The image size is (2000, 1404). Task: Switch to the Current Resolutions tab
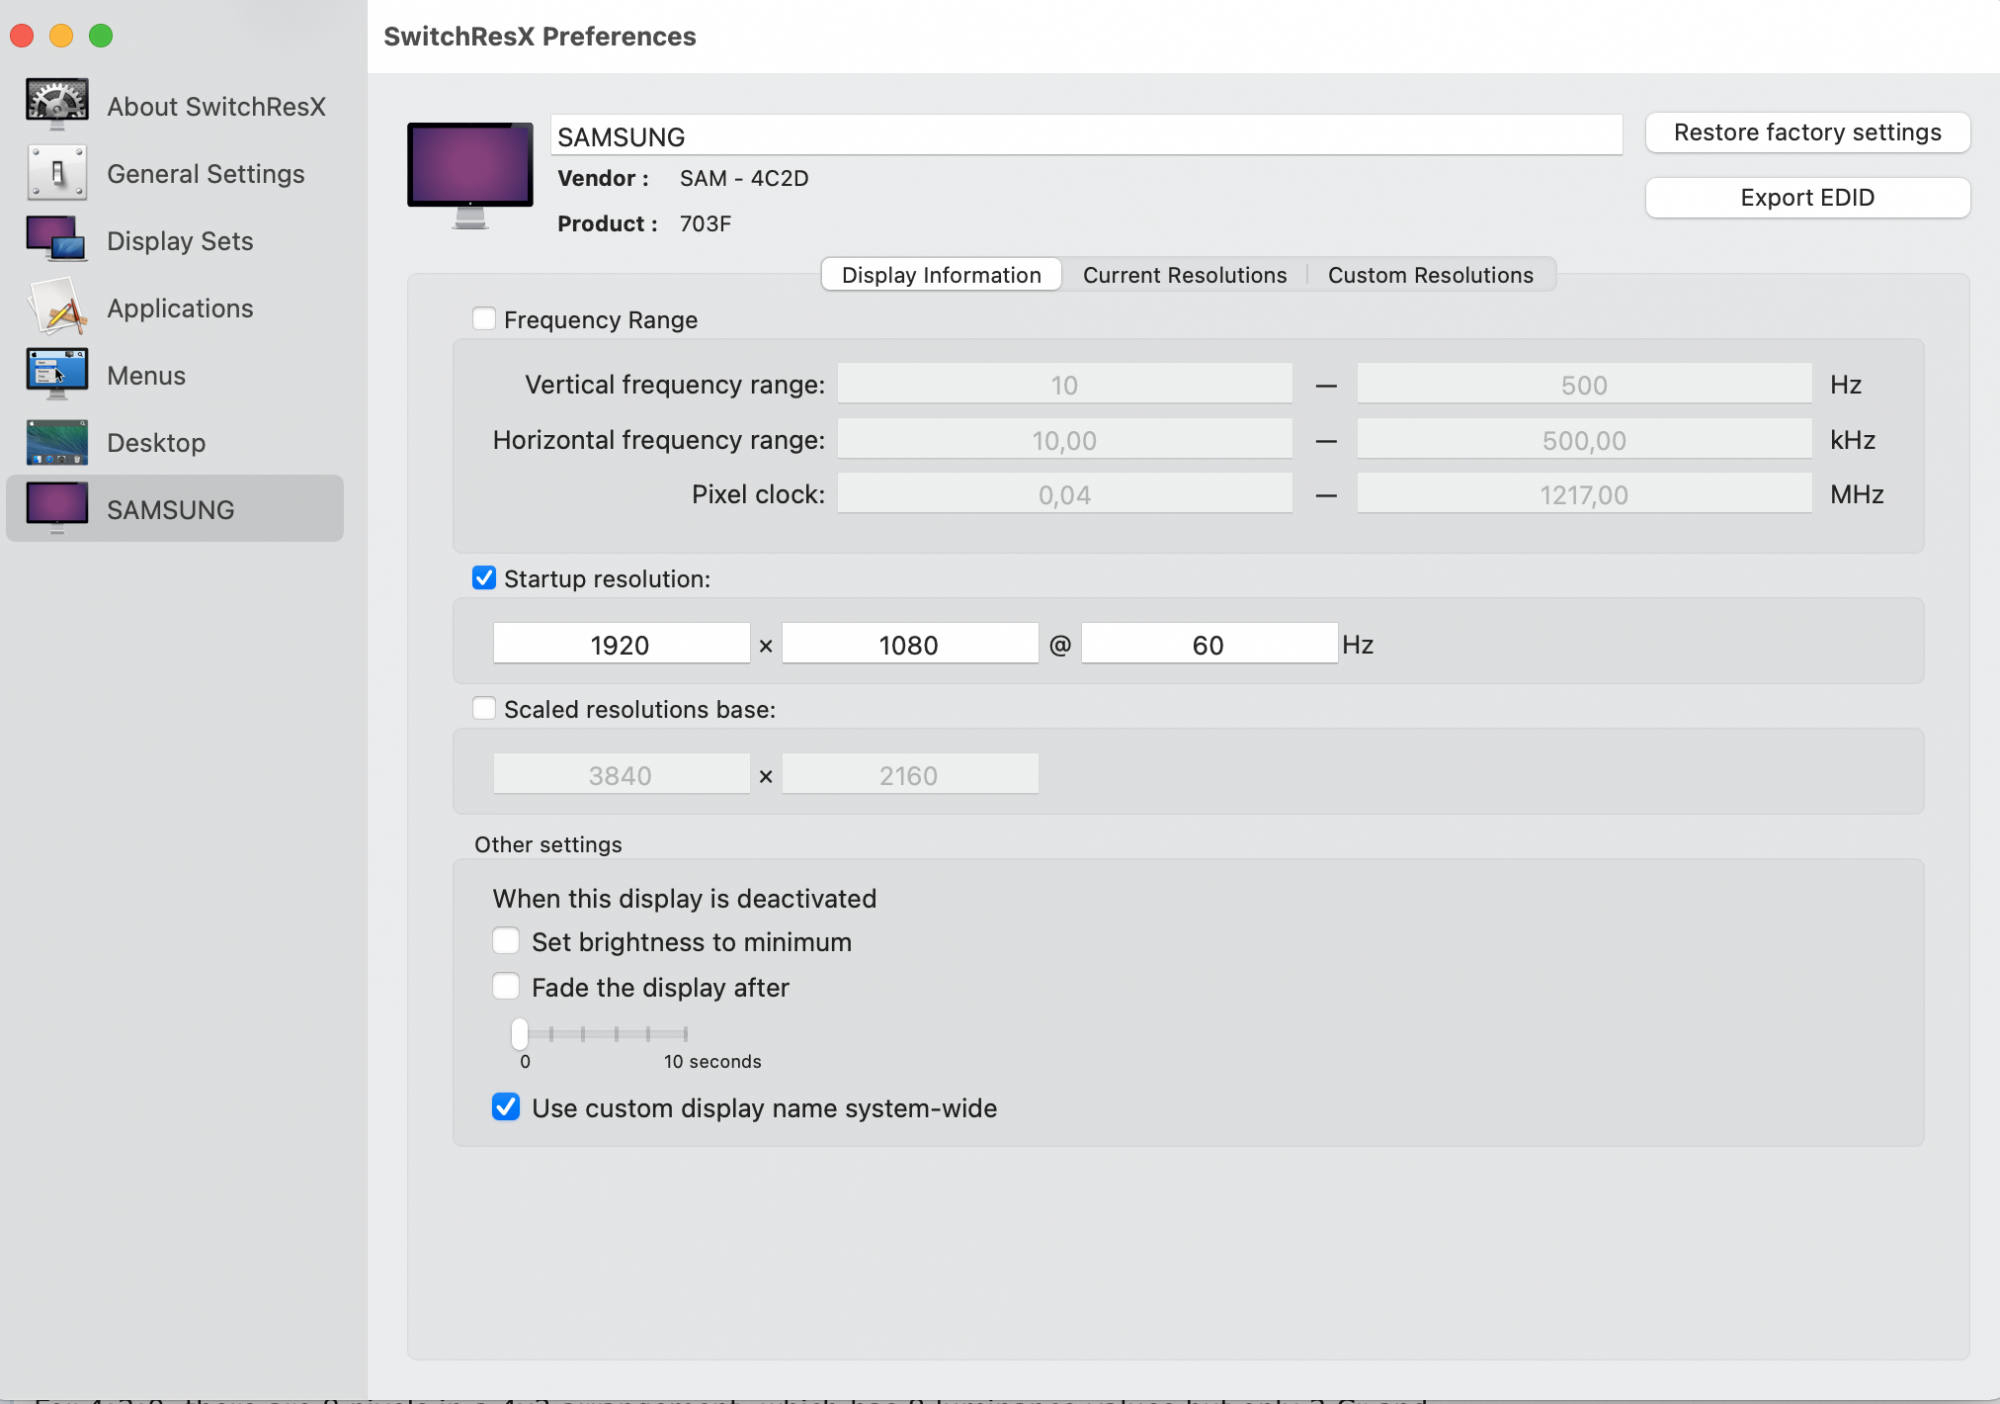pyautogui.click(x=1184, y=275)
